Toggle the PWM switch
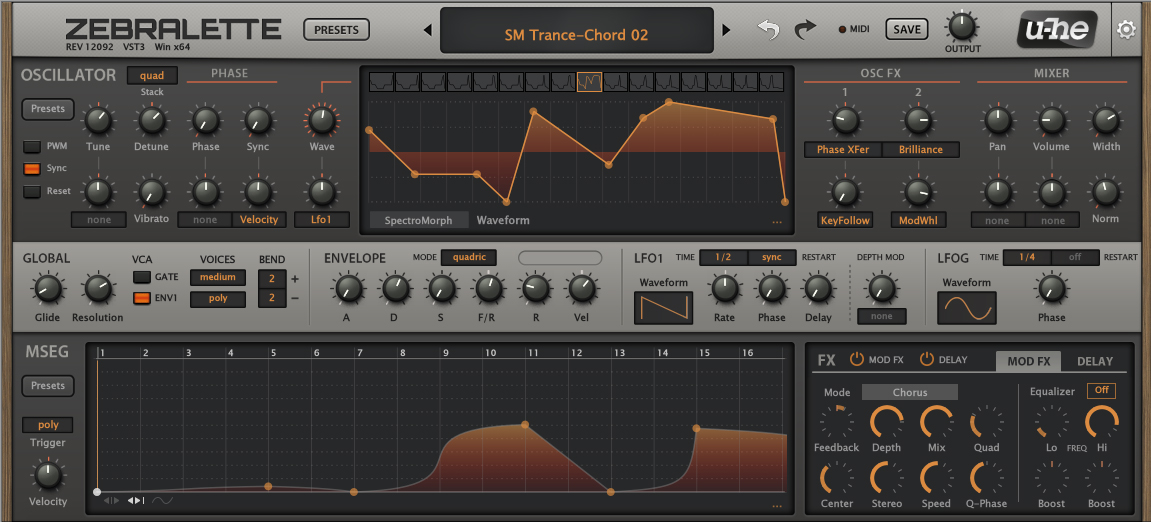Screen dimensions: 1151x522 pos(32,146)
